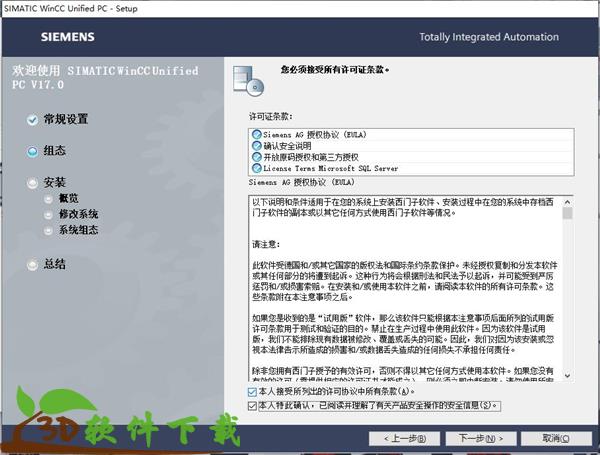Select the 确认安全说明 license entry

tap(411, 146)
